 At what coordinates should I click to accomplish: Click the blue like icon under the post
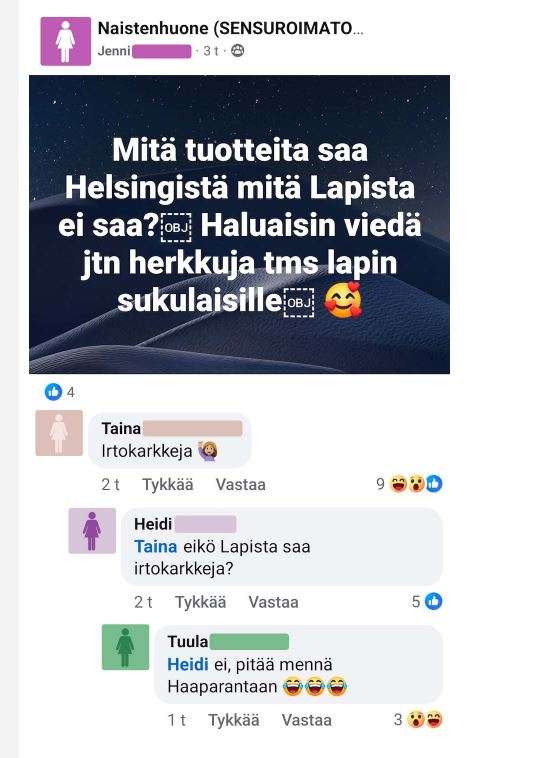click(53, 392)
